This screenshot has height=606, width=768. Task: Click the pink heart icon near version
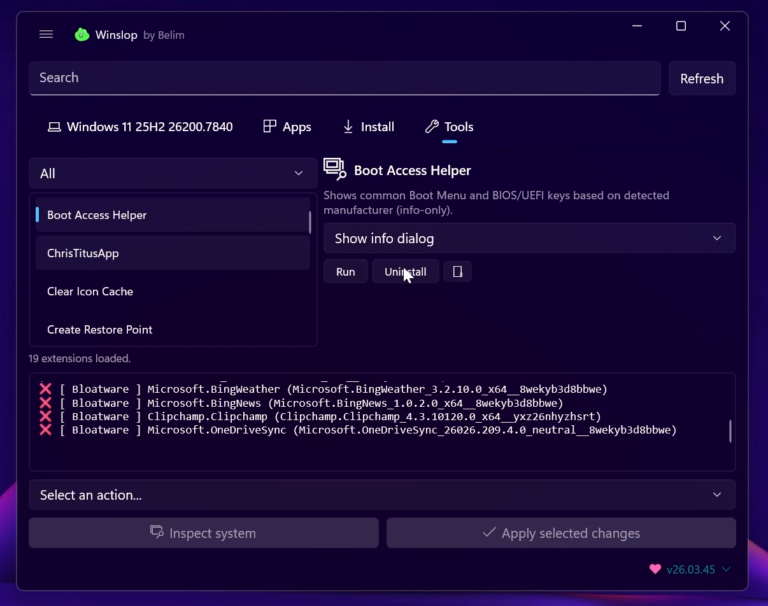tap(655, 569)
